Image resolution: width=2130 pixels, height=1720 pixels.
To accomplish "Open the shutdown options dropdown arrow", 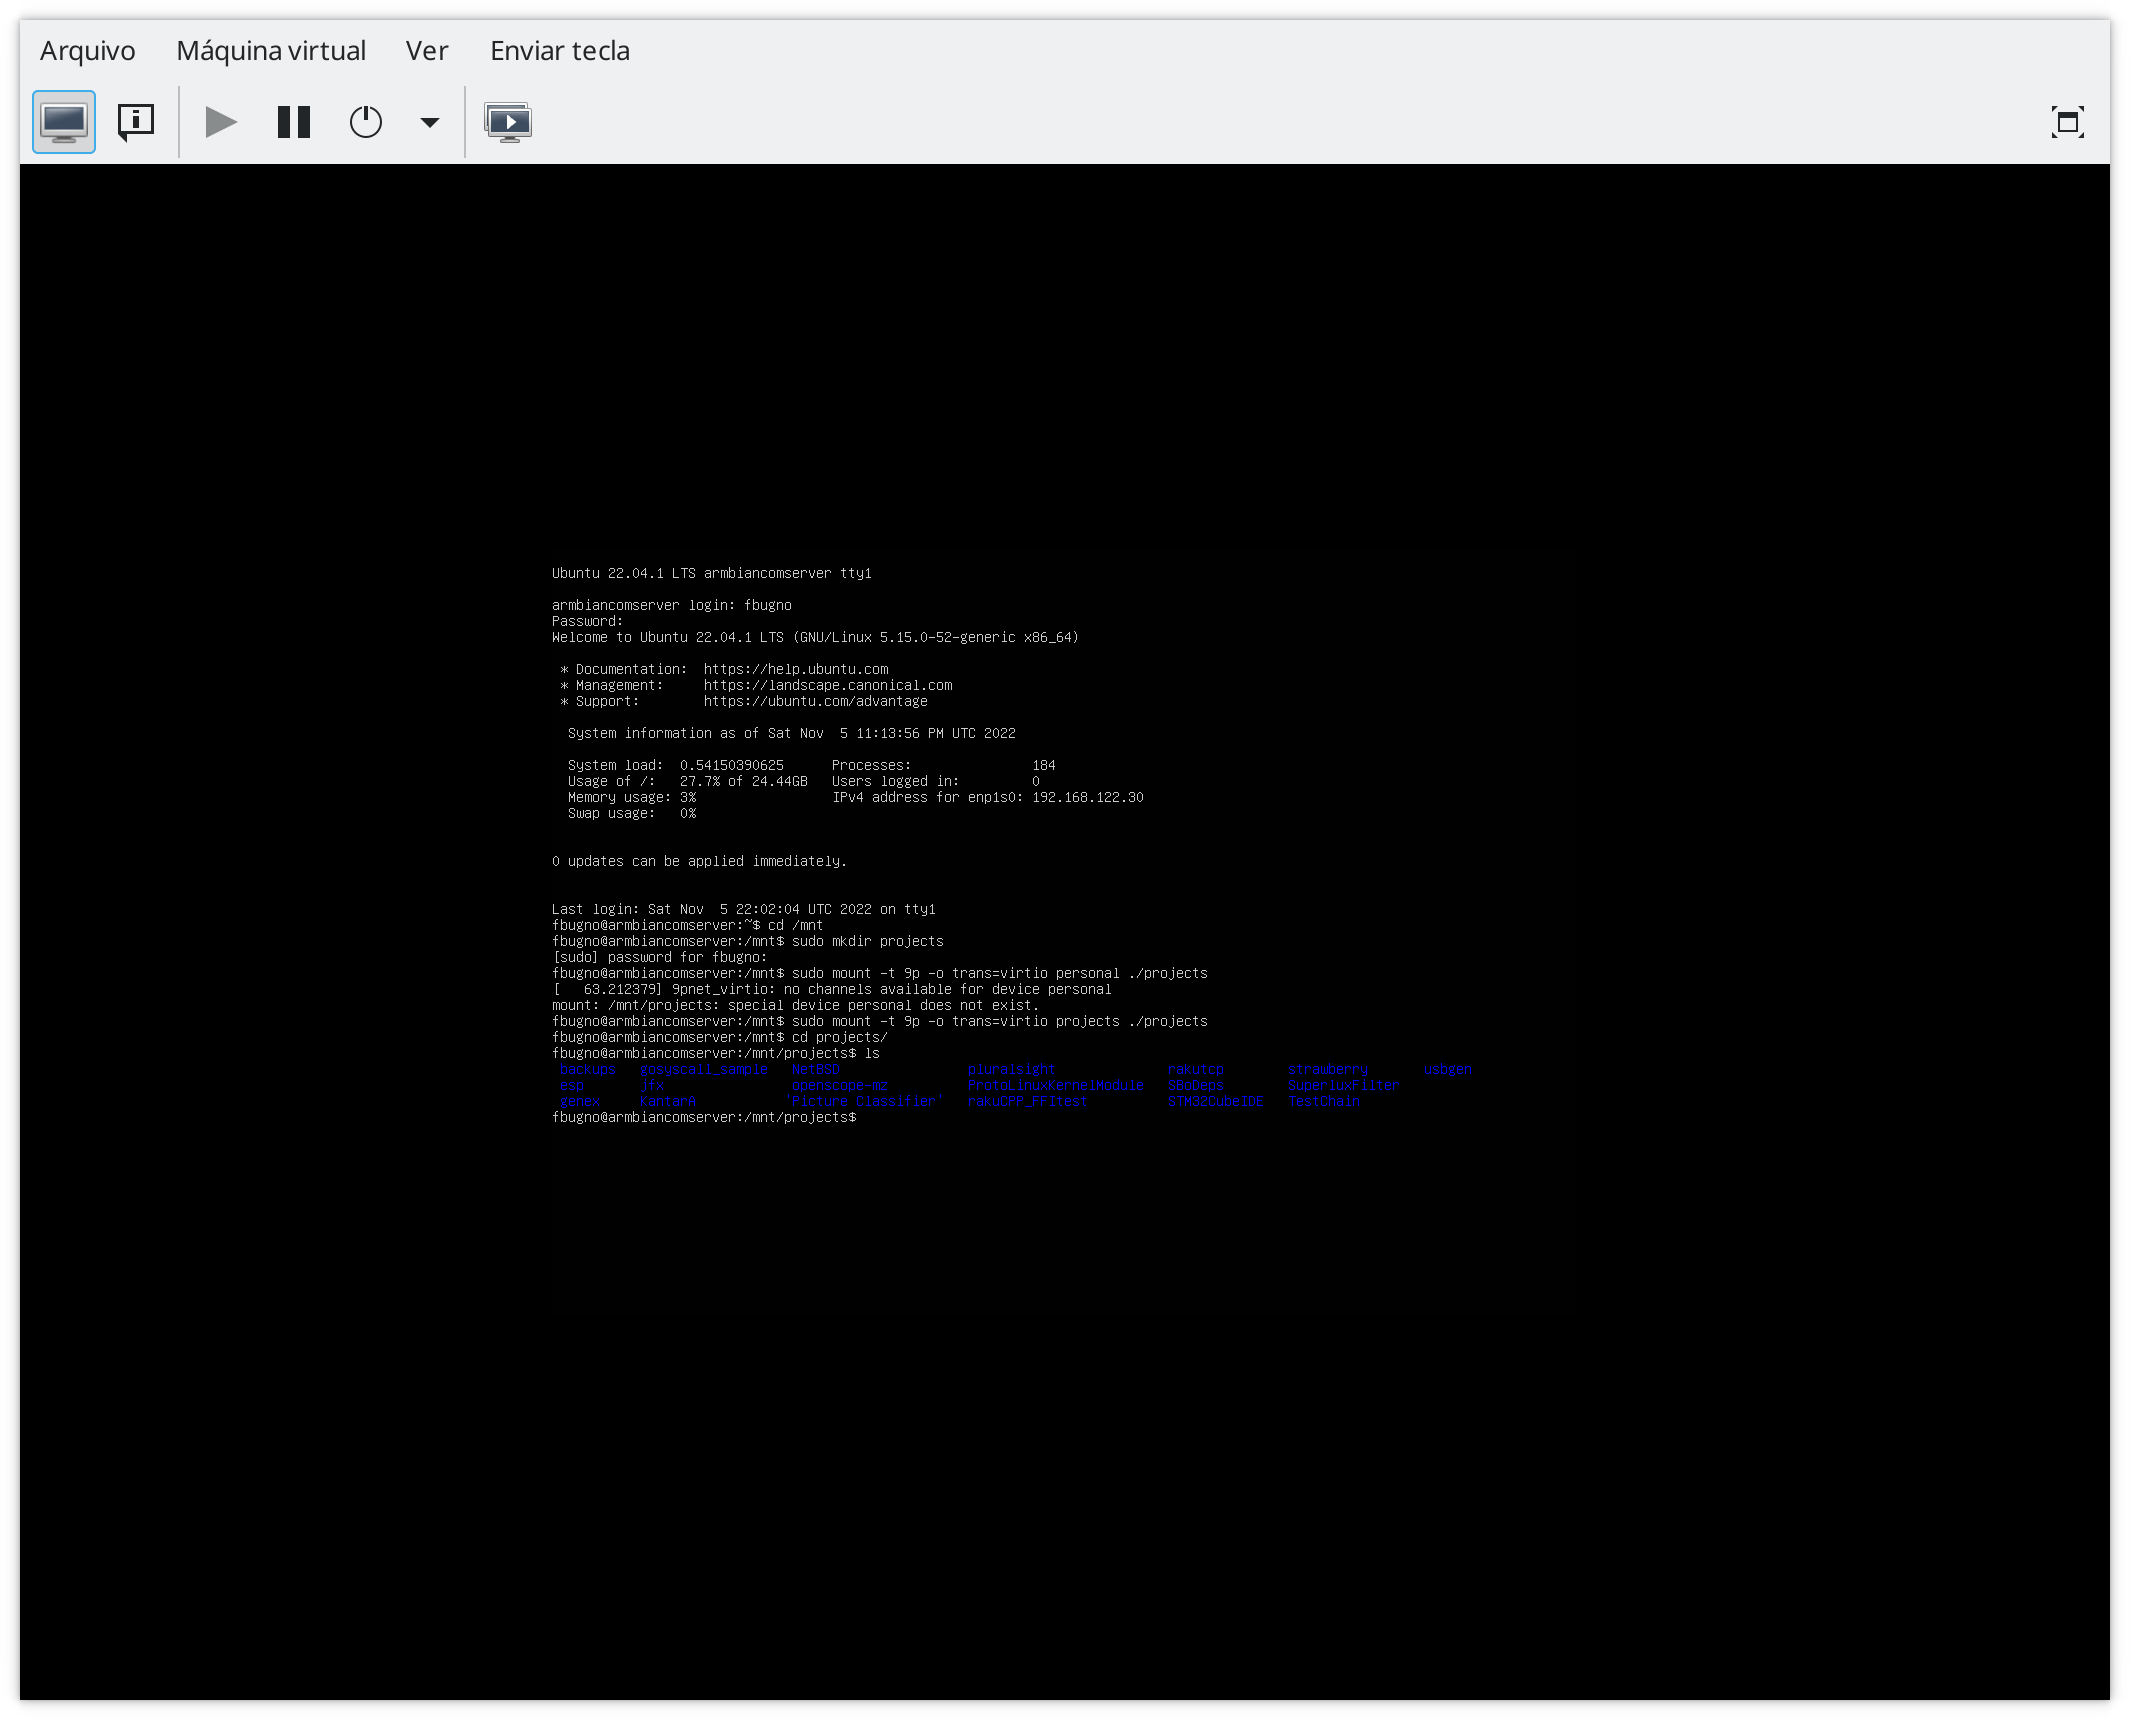I will pyautogui.click(x=429, y=122).
